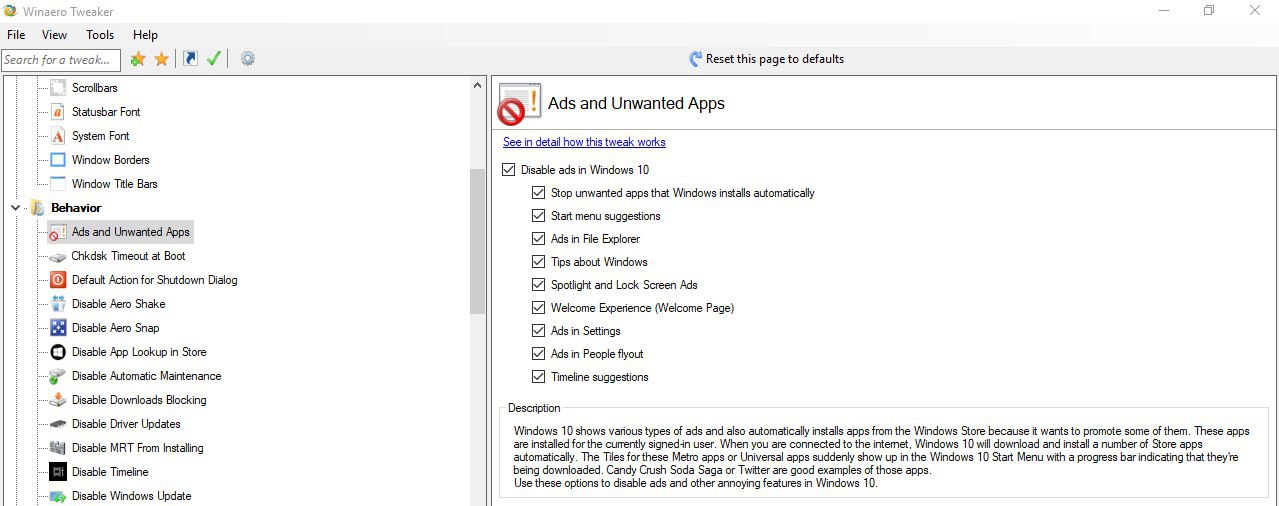Image resolution: width=1279 pixels, height=506 pixels.
Task: Select Disable Driver Updates label
Action: click(x=126, y=424)
